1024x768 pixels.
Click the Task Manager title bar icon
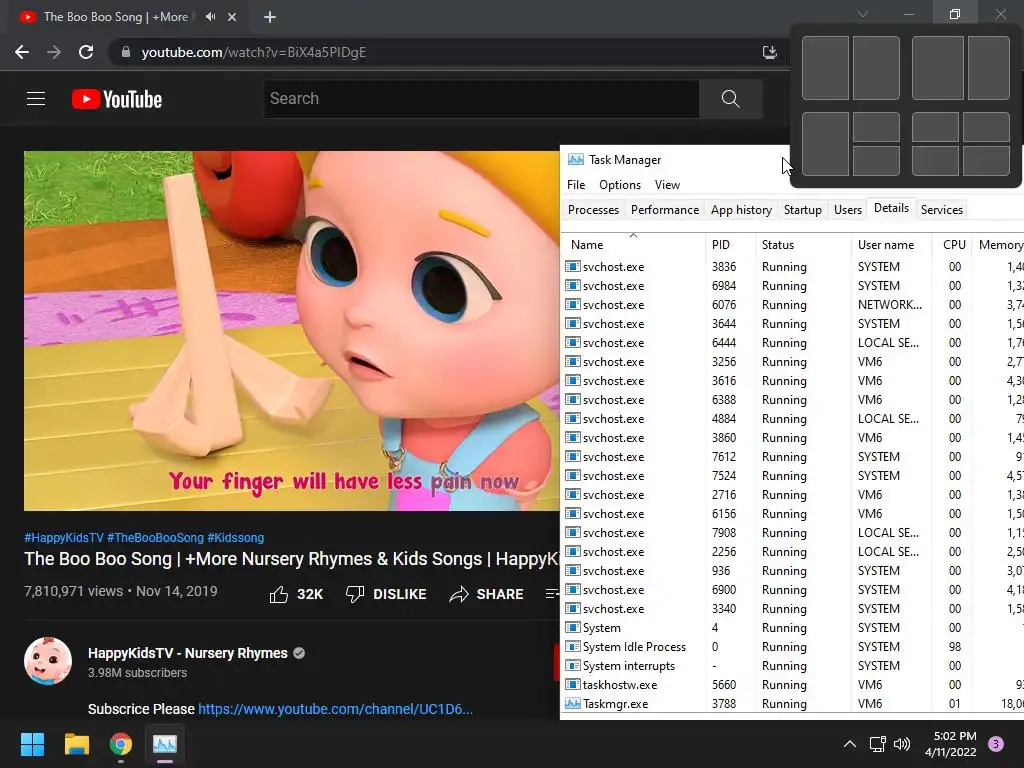point(575,160)
